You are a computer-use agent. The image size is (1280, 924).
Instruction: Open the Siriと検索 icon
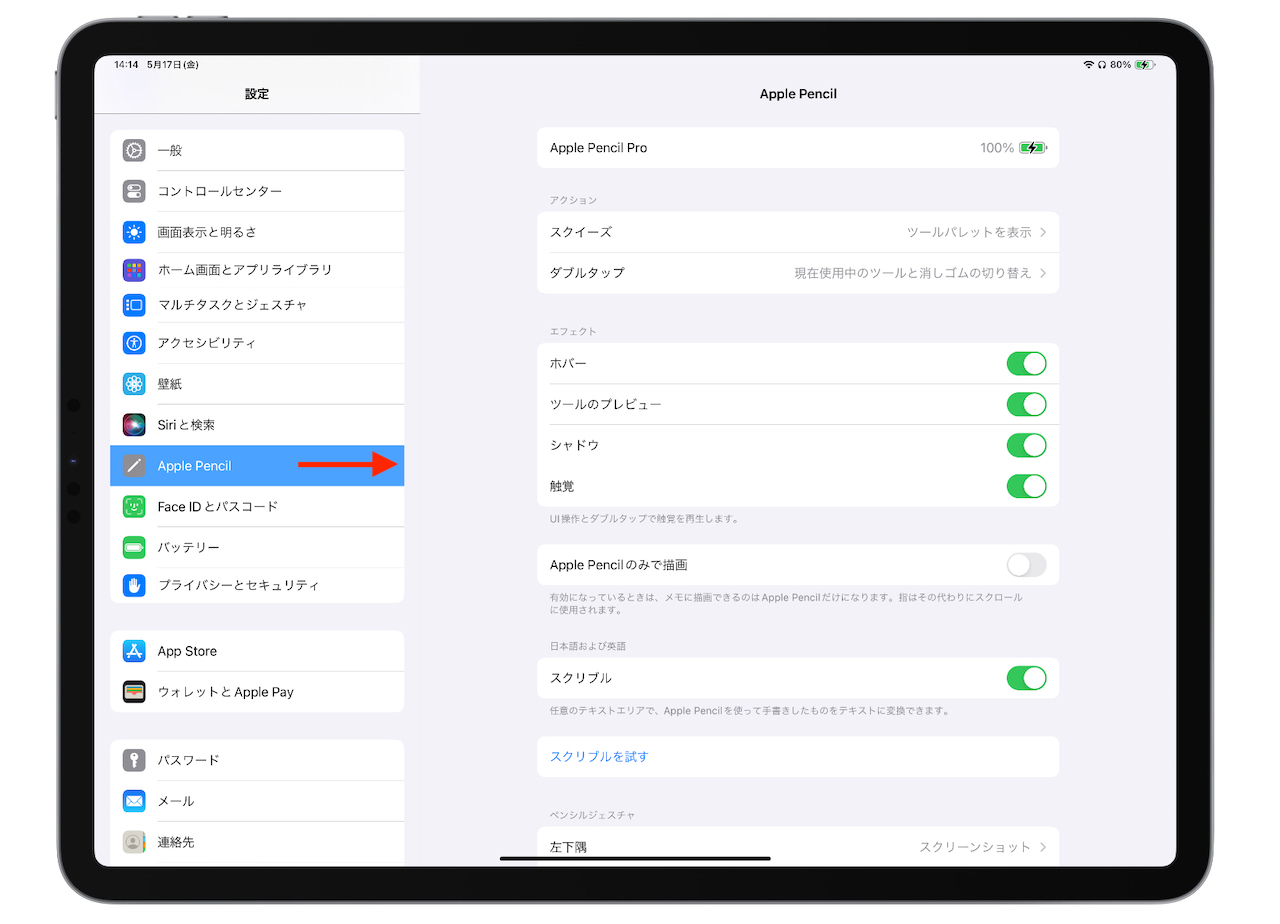coord(134,424)
